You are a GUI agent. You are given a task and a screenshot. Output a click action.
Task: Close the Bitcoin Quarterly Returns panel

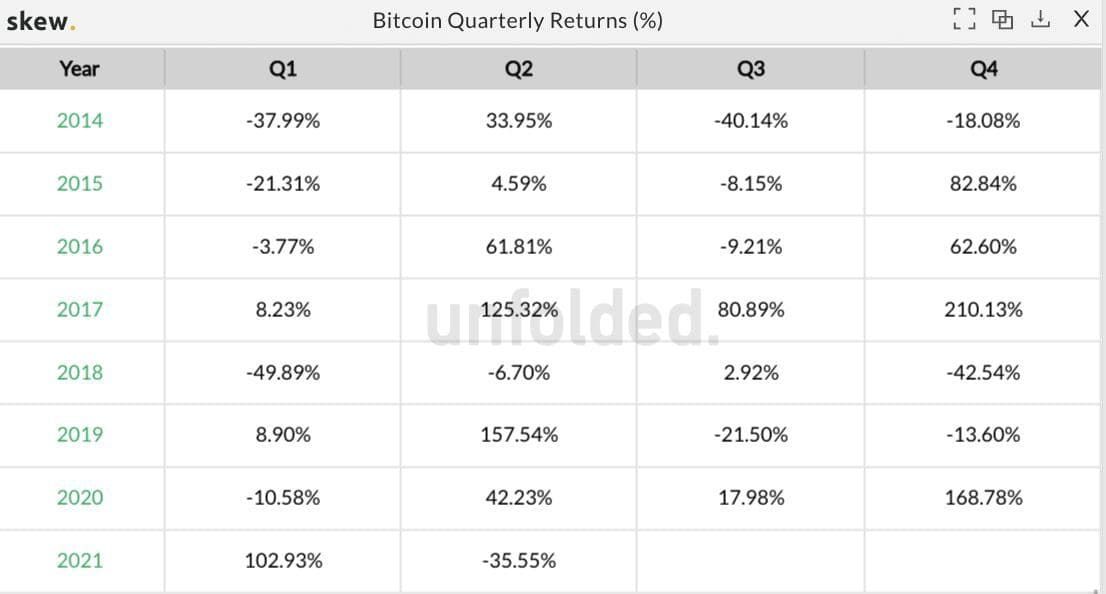click(x=1081, y=19)
